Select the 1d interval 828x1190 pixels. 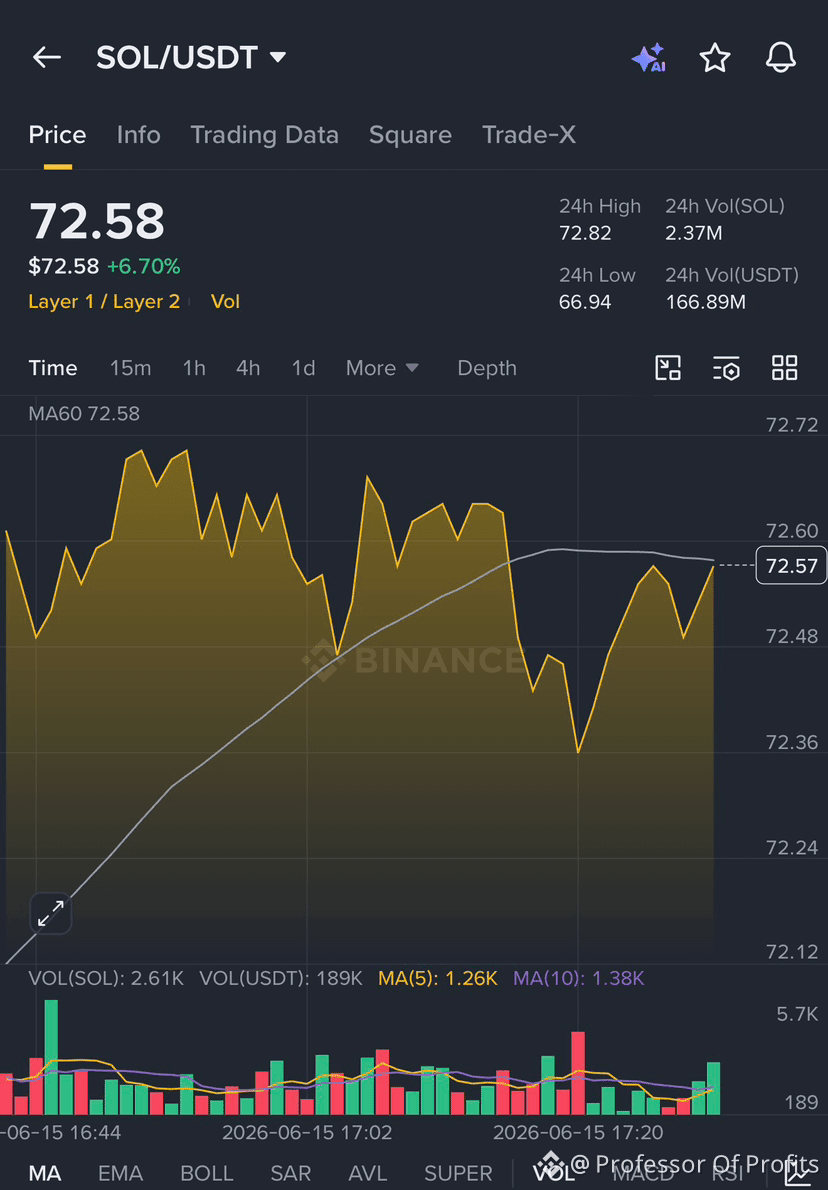[304, 368]
